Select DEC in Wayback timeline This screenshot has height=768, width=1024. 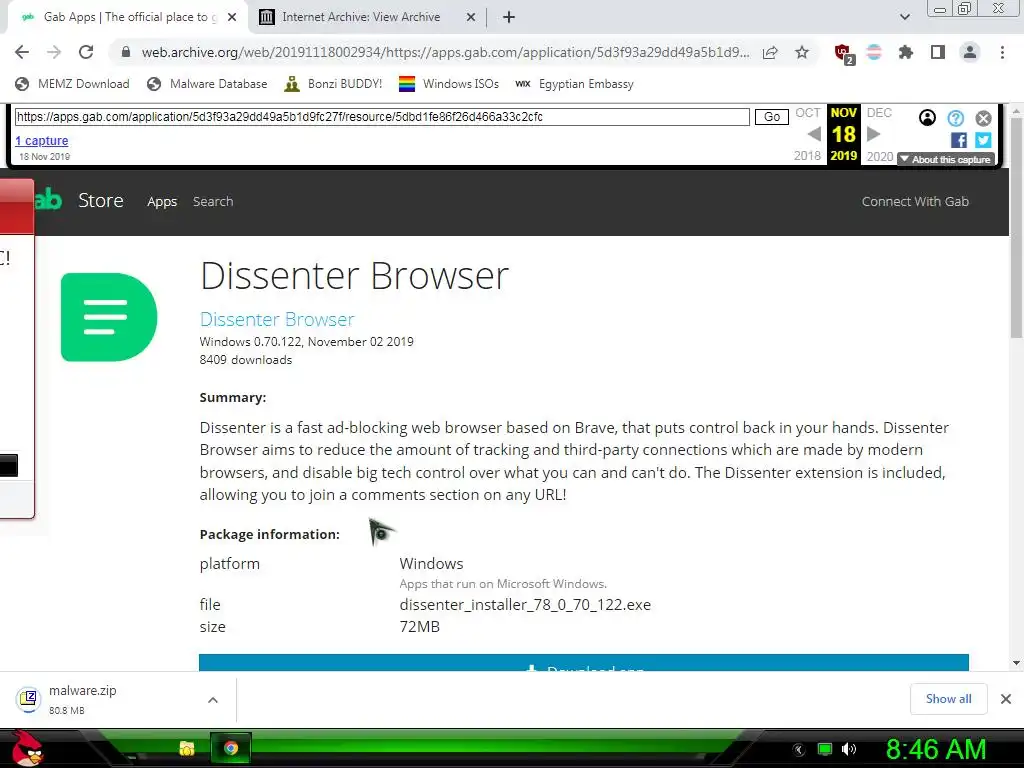[879, 113]
